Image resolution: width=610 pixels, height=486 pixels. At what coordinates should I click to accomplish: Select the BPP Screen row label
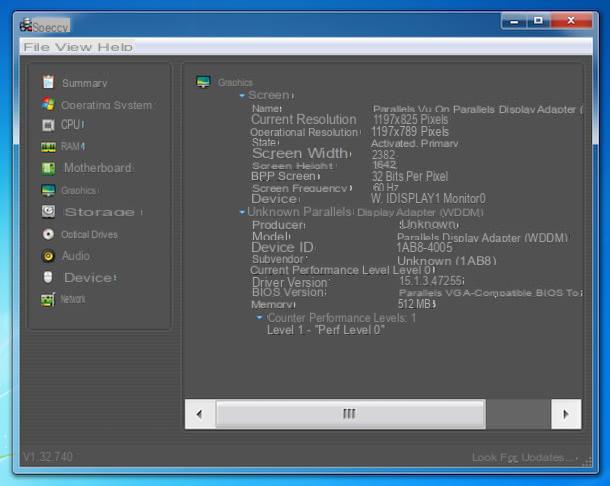[x=284, y=176]
